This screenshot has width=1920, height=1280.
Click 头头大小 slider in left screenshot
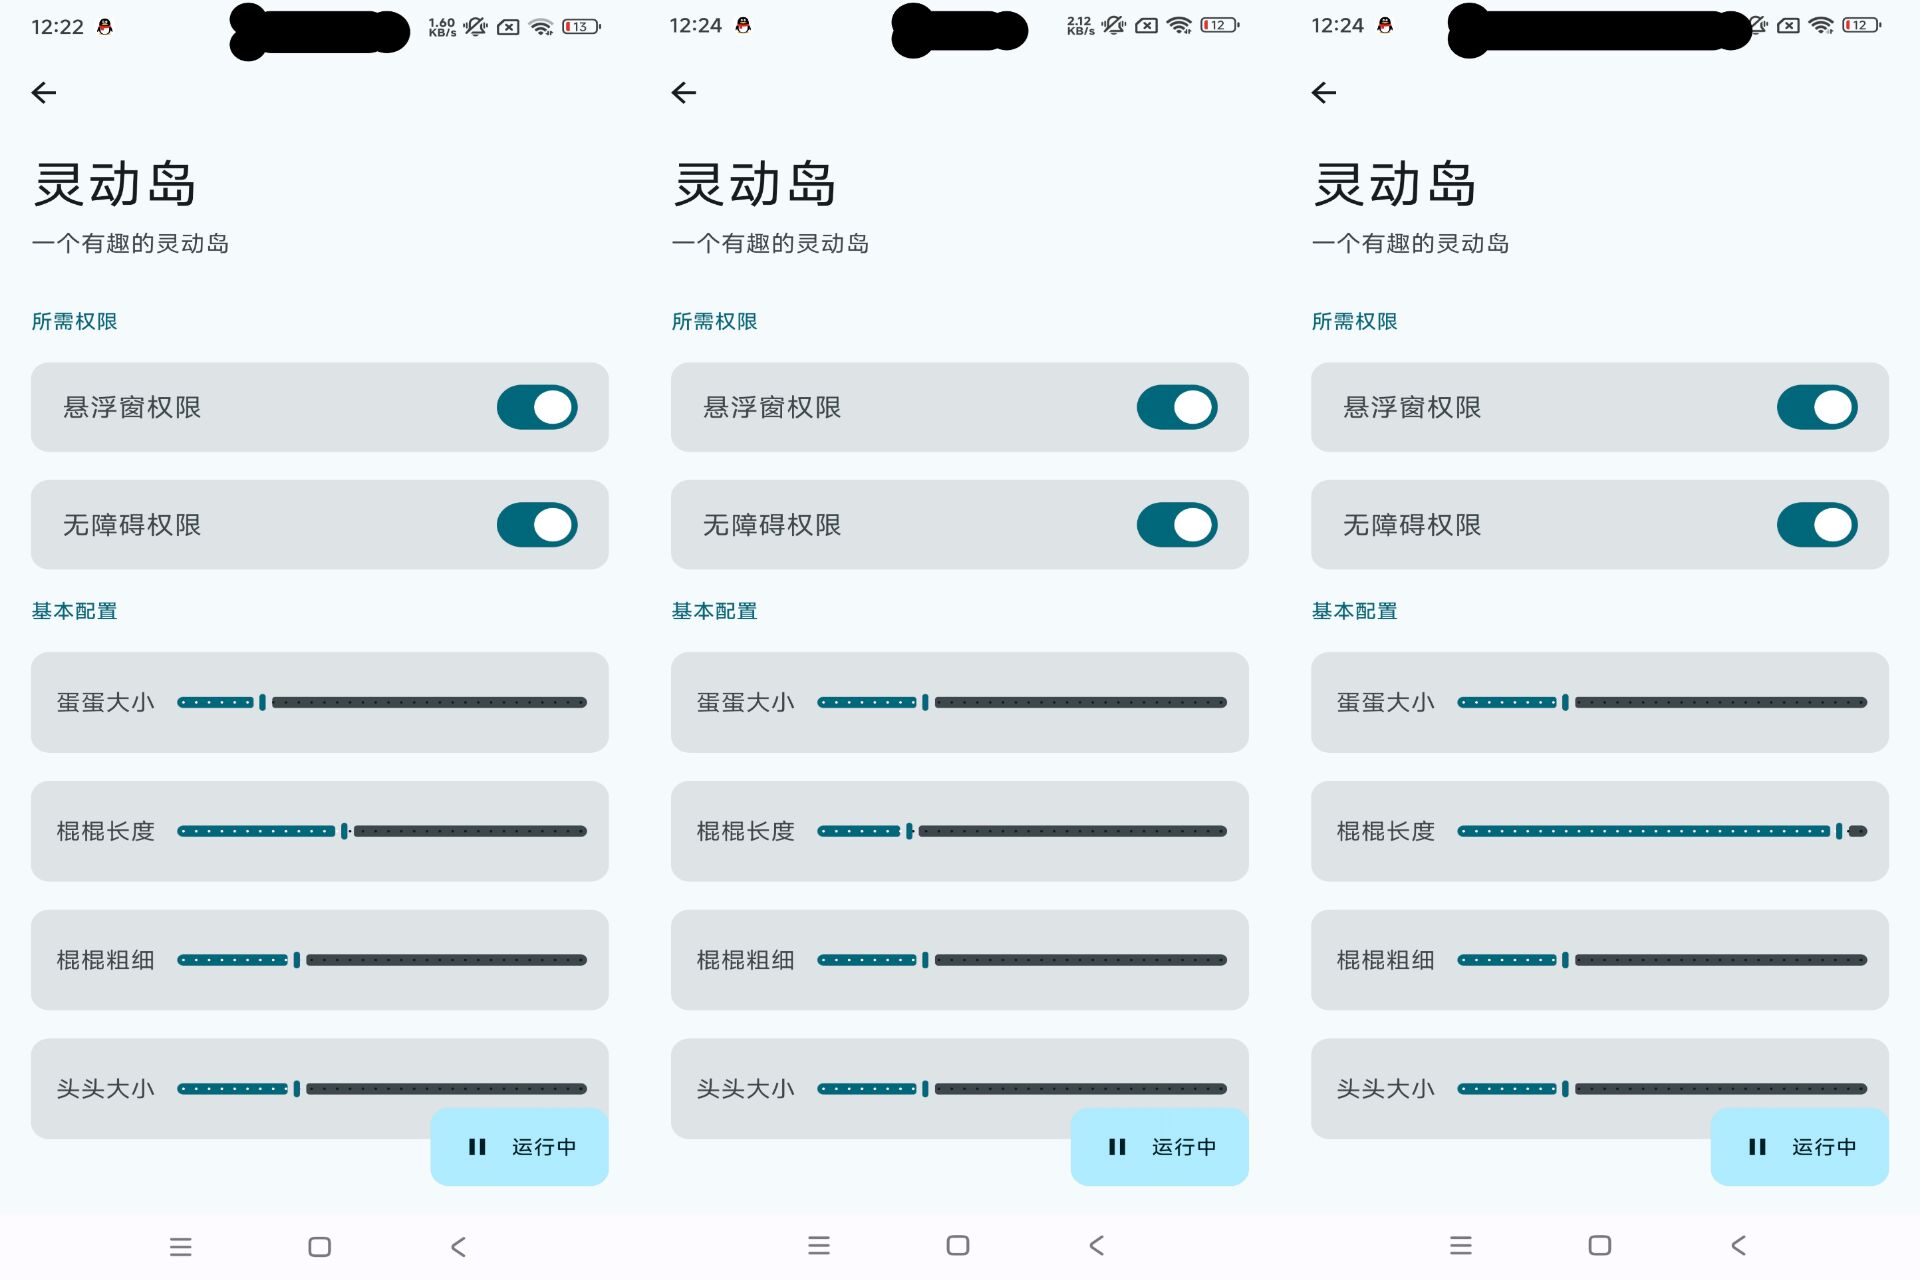[382, 1089]
